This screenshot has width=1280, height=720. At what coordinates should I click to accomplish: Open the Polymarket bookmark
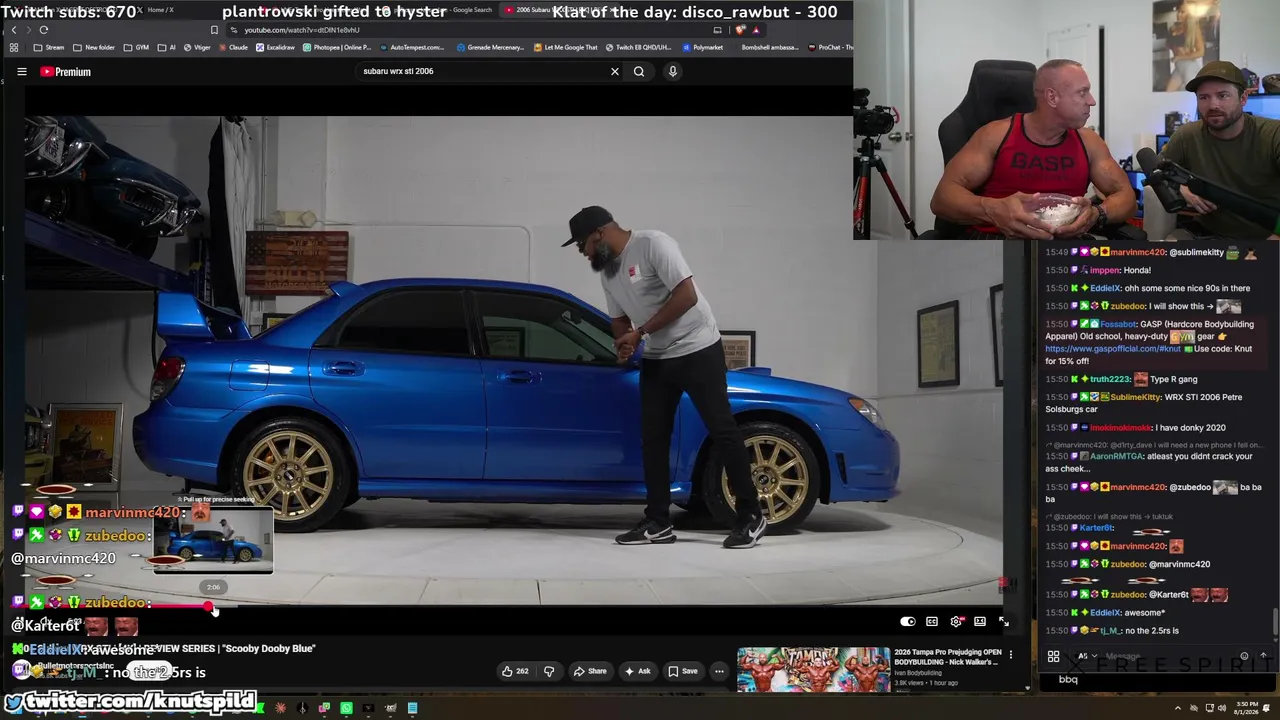(x=702, y=47)
